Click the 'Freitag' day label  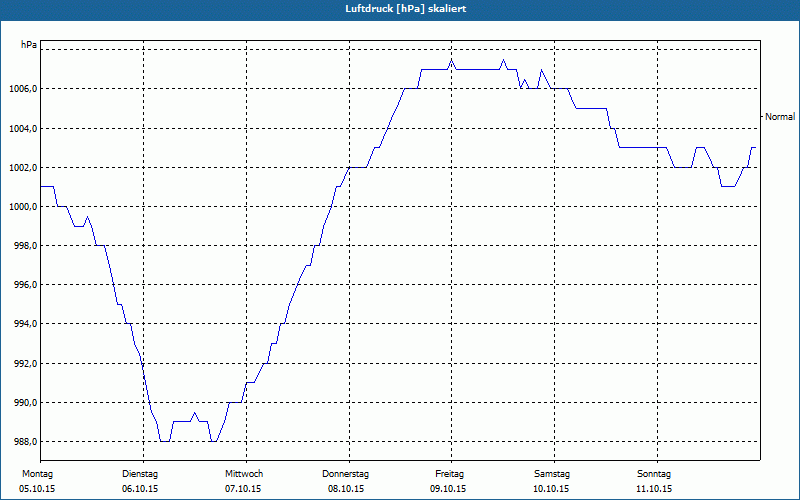pyautogui.click(x=449, y=474)
